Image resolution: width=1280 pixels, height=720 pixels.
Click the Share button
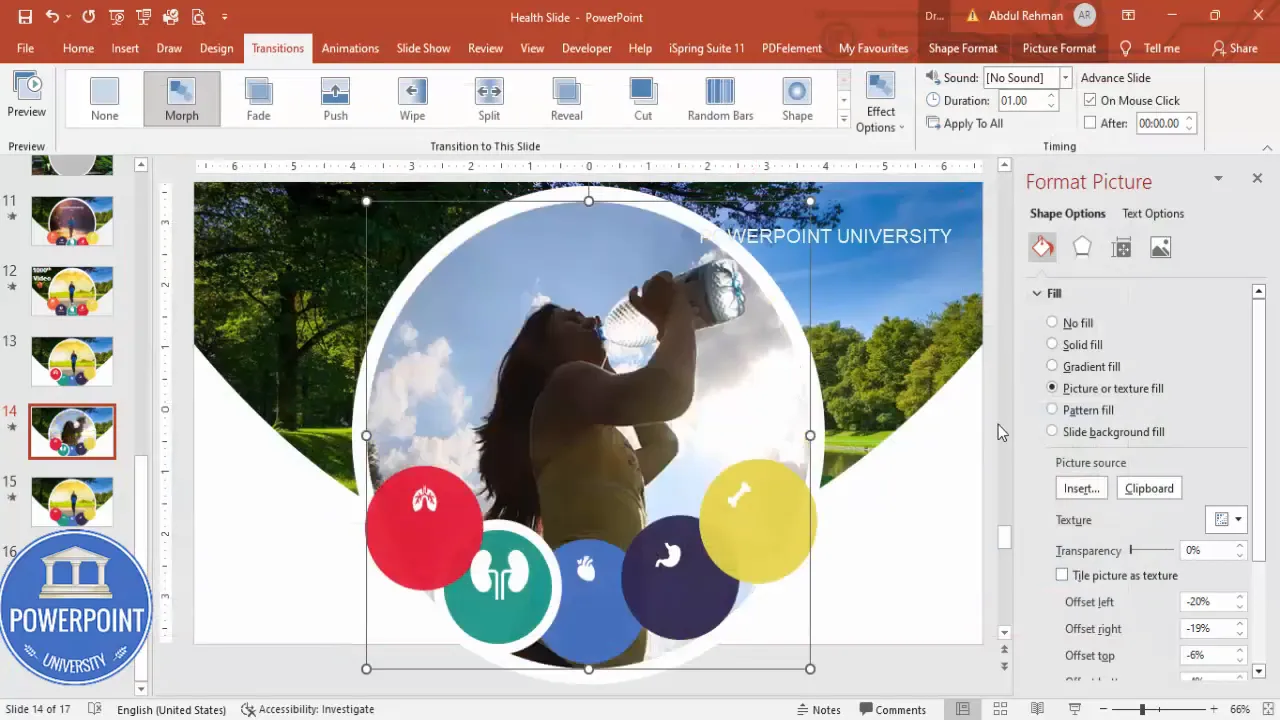1234,48
